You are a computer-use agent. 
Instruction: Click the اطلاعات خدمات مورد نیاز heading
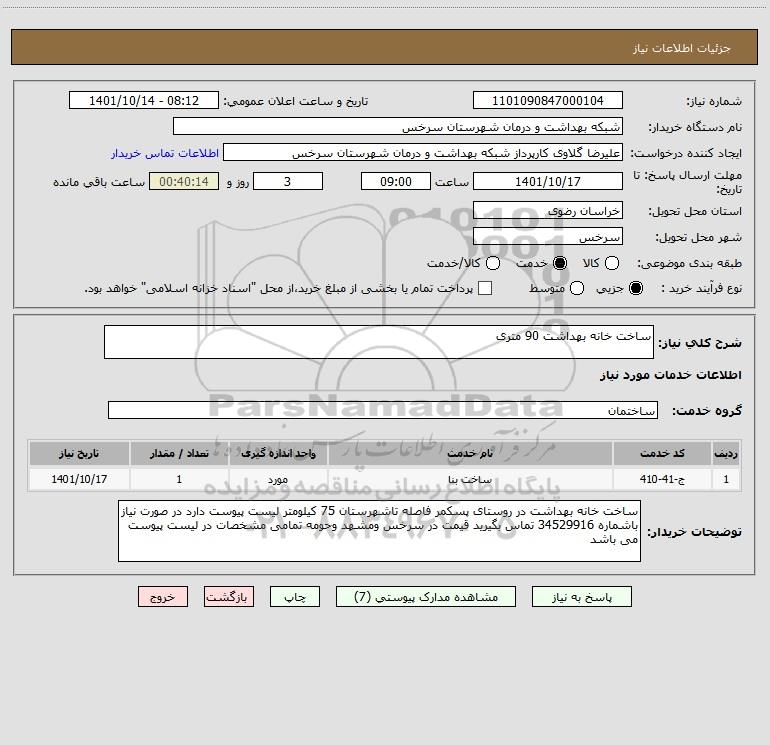tap(671, 375)
